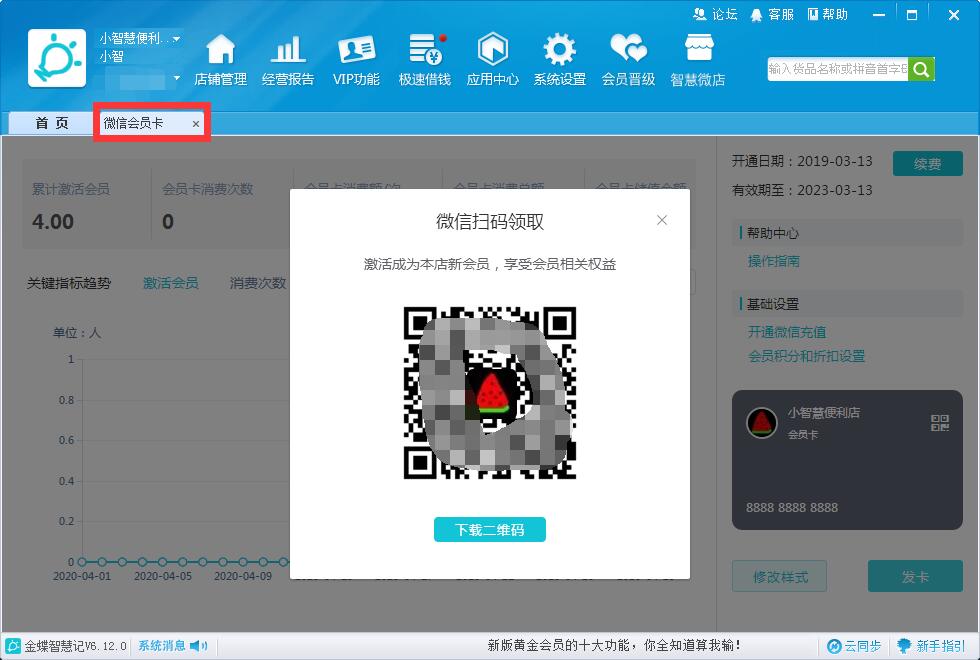
Task: Click the 帮助中心 section heading
Action: click(772, 233)
